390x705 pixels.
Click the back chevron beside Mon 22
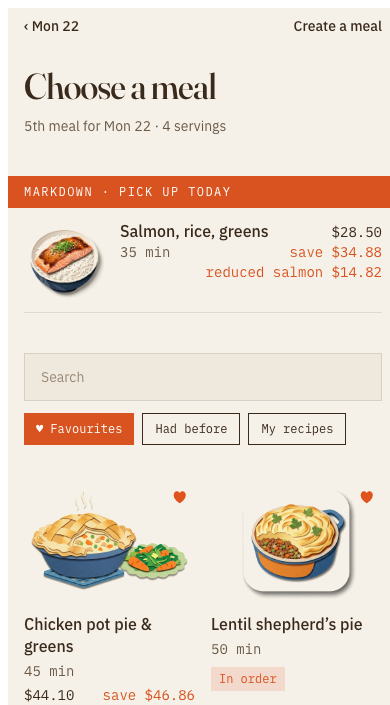pyautogui.click(x=26, y=27)
